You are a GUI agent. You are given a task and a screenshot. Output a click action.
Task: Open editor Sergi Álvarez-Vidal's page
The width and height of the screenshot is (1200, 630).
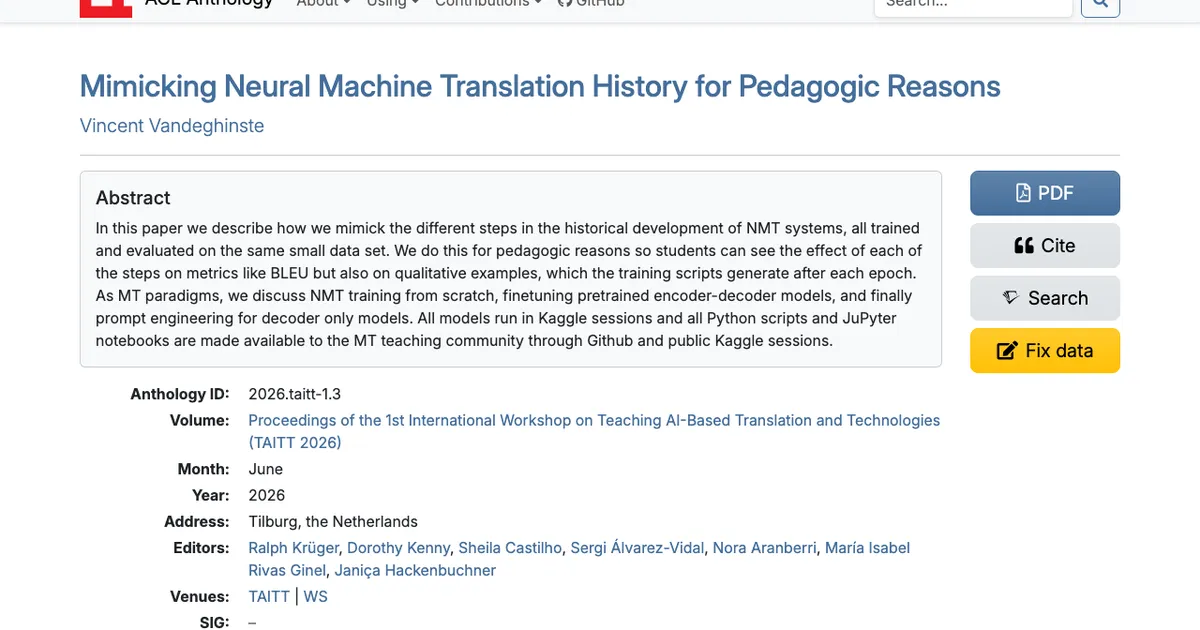[x=637, y=548]
